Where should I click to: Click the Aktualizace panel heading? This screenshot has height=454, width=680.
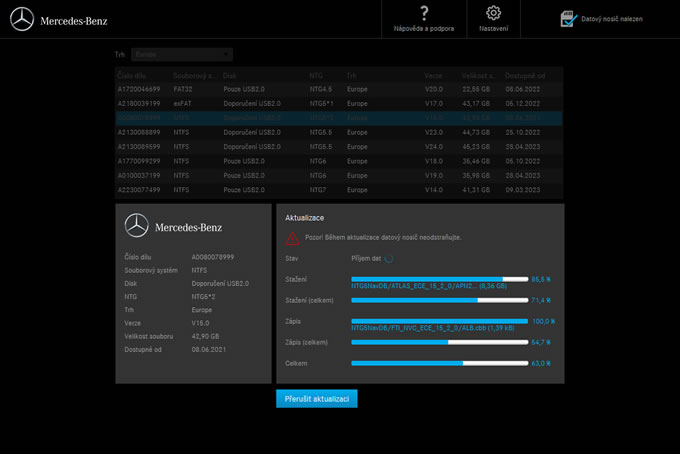(x=304, y=218)
